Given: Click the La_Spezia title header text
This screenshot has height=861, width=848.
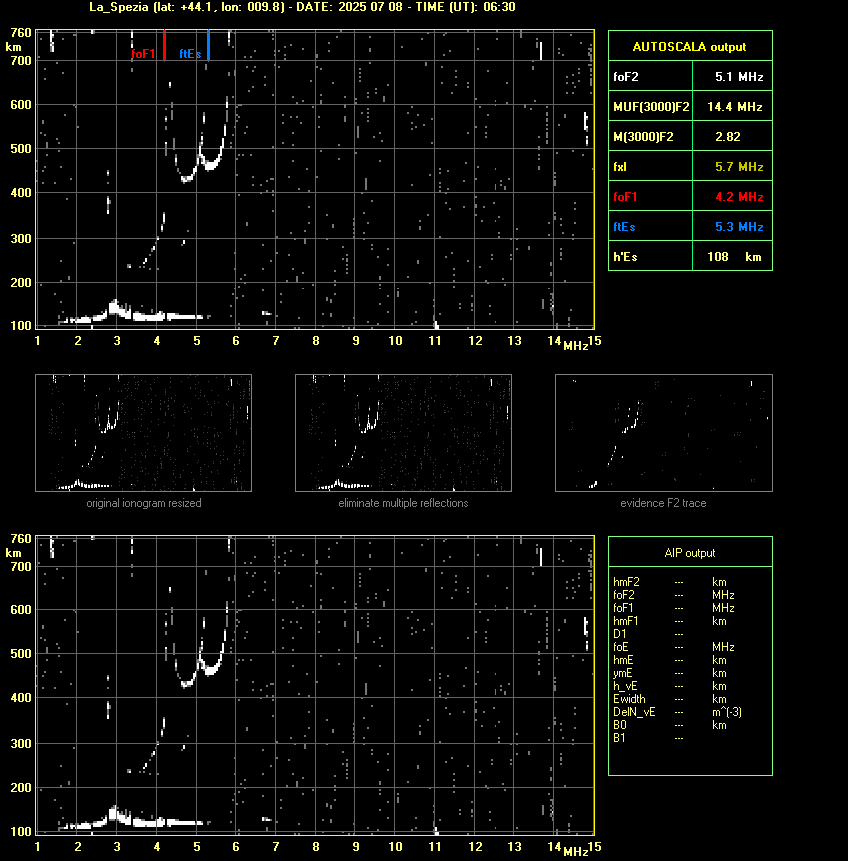Looking at the screenshot, I should [x=302, y=7].
